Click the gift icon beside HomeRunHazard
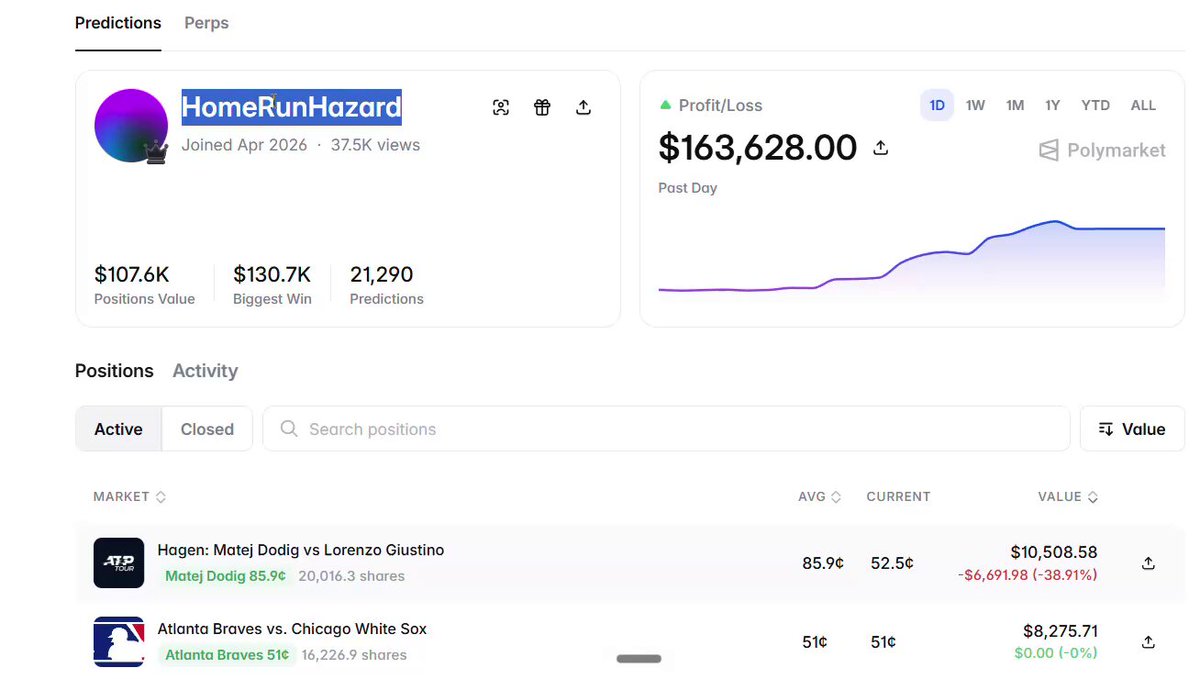This screenshot has height=679, width=1200. (542, 108)
